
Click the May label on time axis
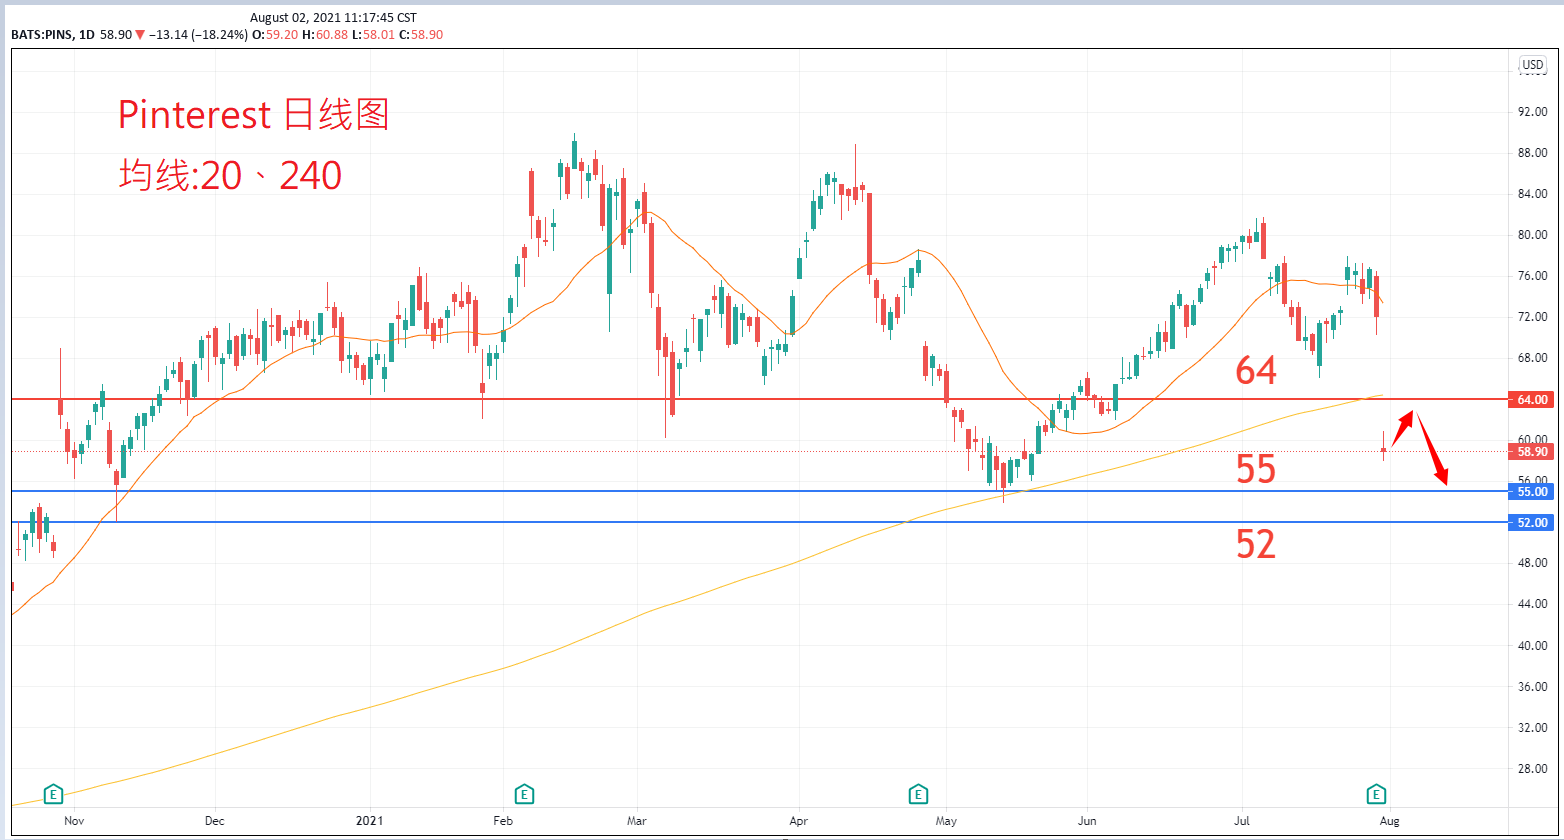click(x=946, y=820)
